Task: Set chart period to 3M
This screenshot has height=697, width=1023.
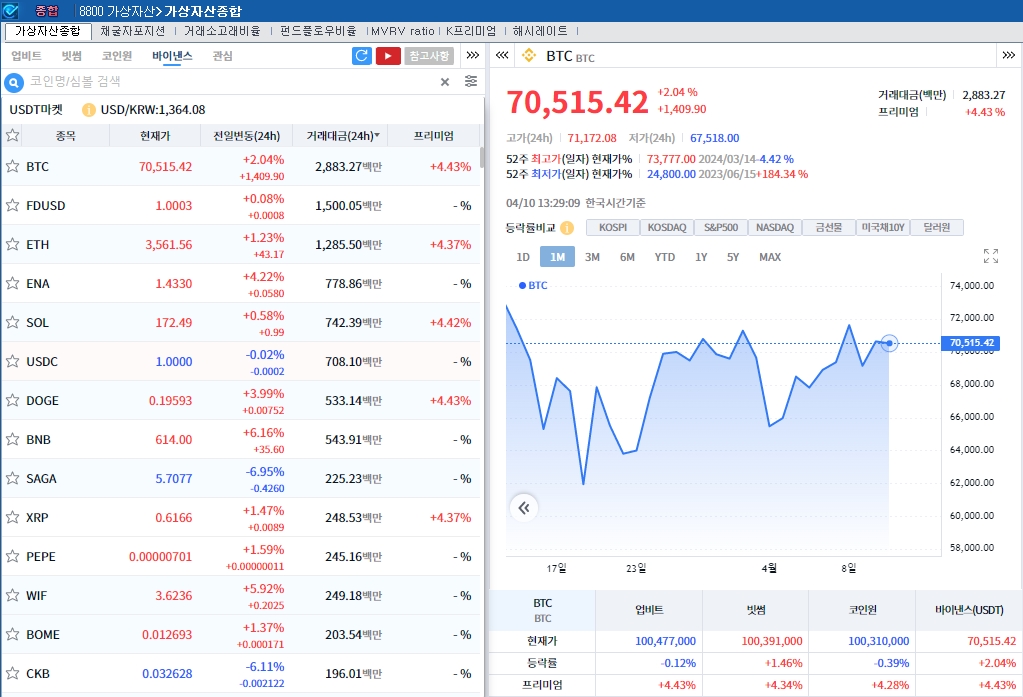Action: [x=592, y=257]
